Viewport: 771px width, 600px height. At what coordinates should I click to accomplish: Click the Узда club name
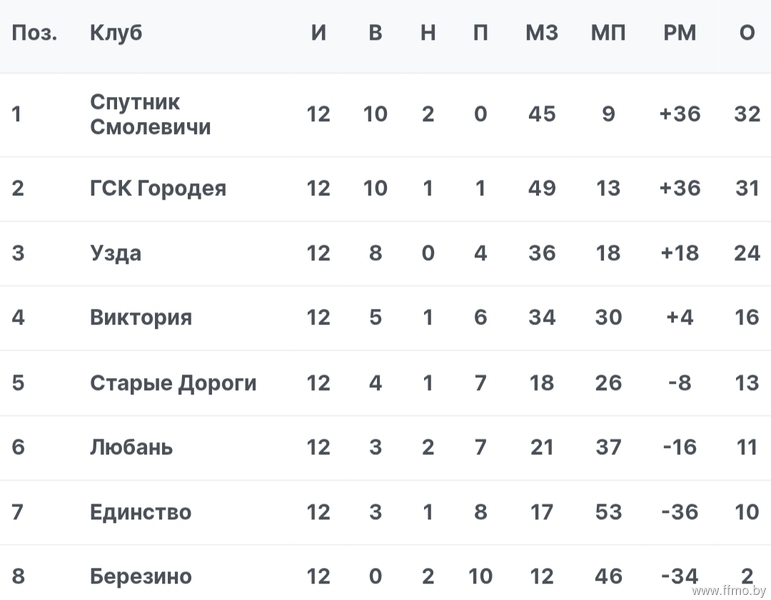pos(116,253)
